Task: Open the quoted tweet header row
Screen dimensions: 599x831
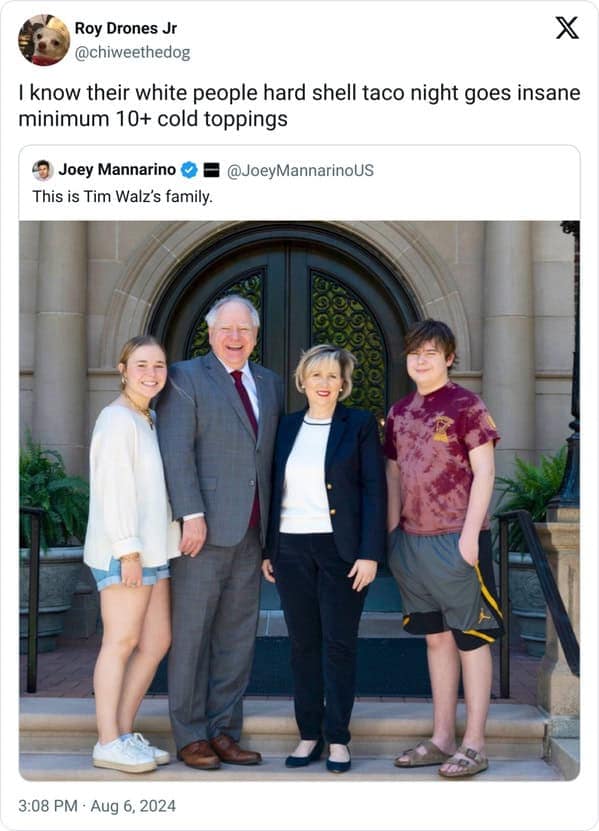Action: pos(300,170)
